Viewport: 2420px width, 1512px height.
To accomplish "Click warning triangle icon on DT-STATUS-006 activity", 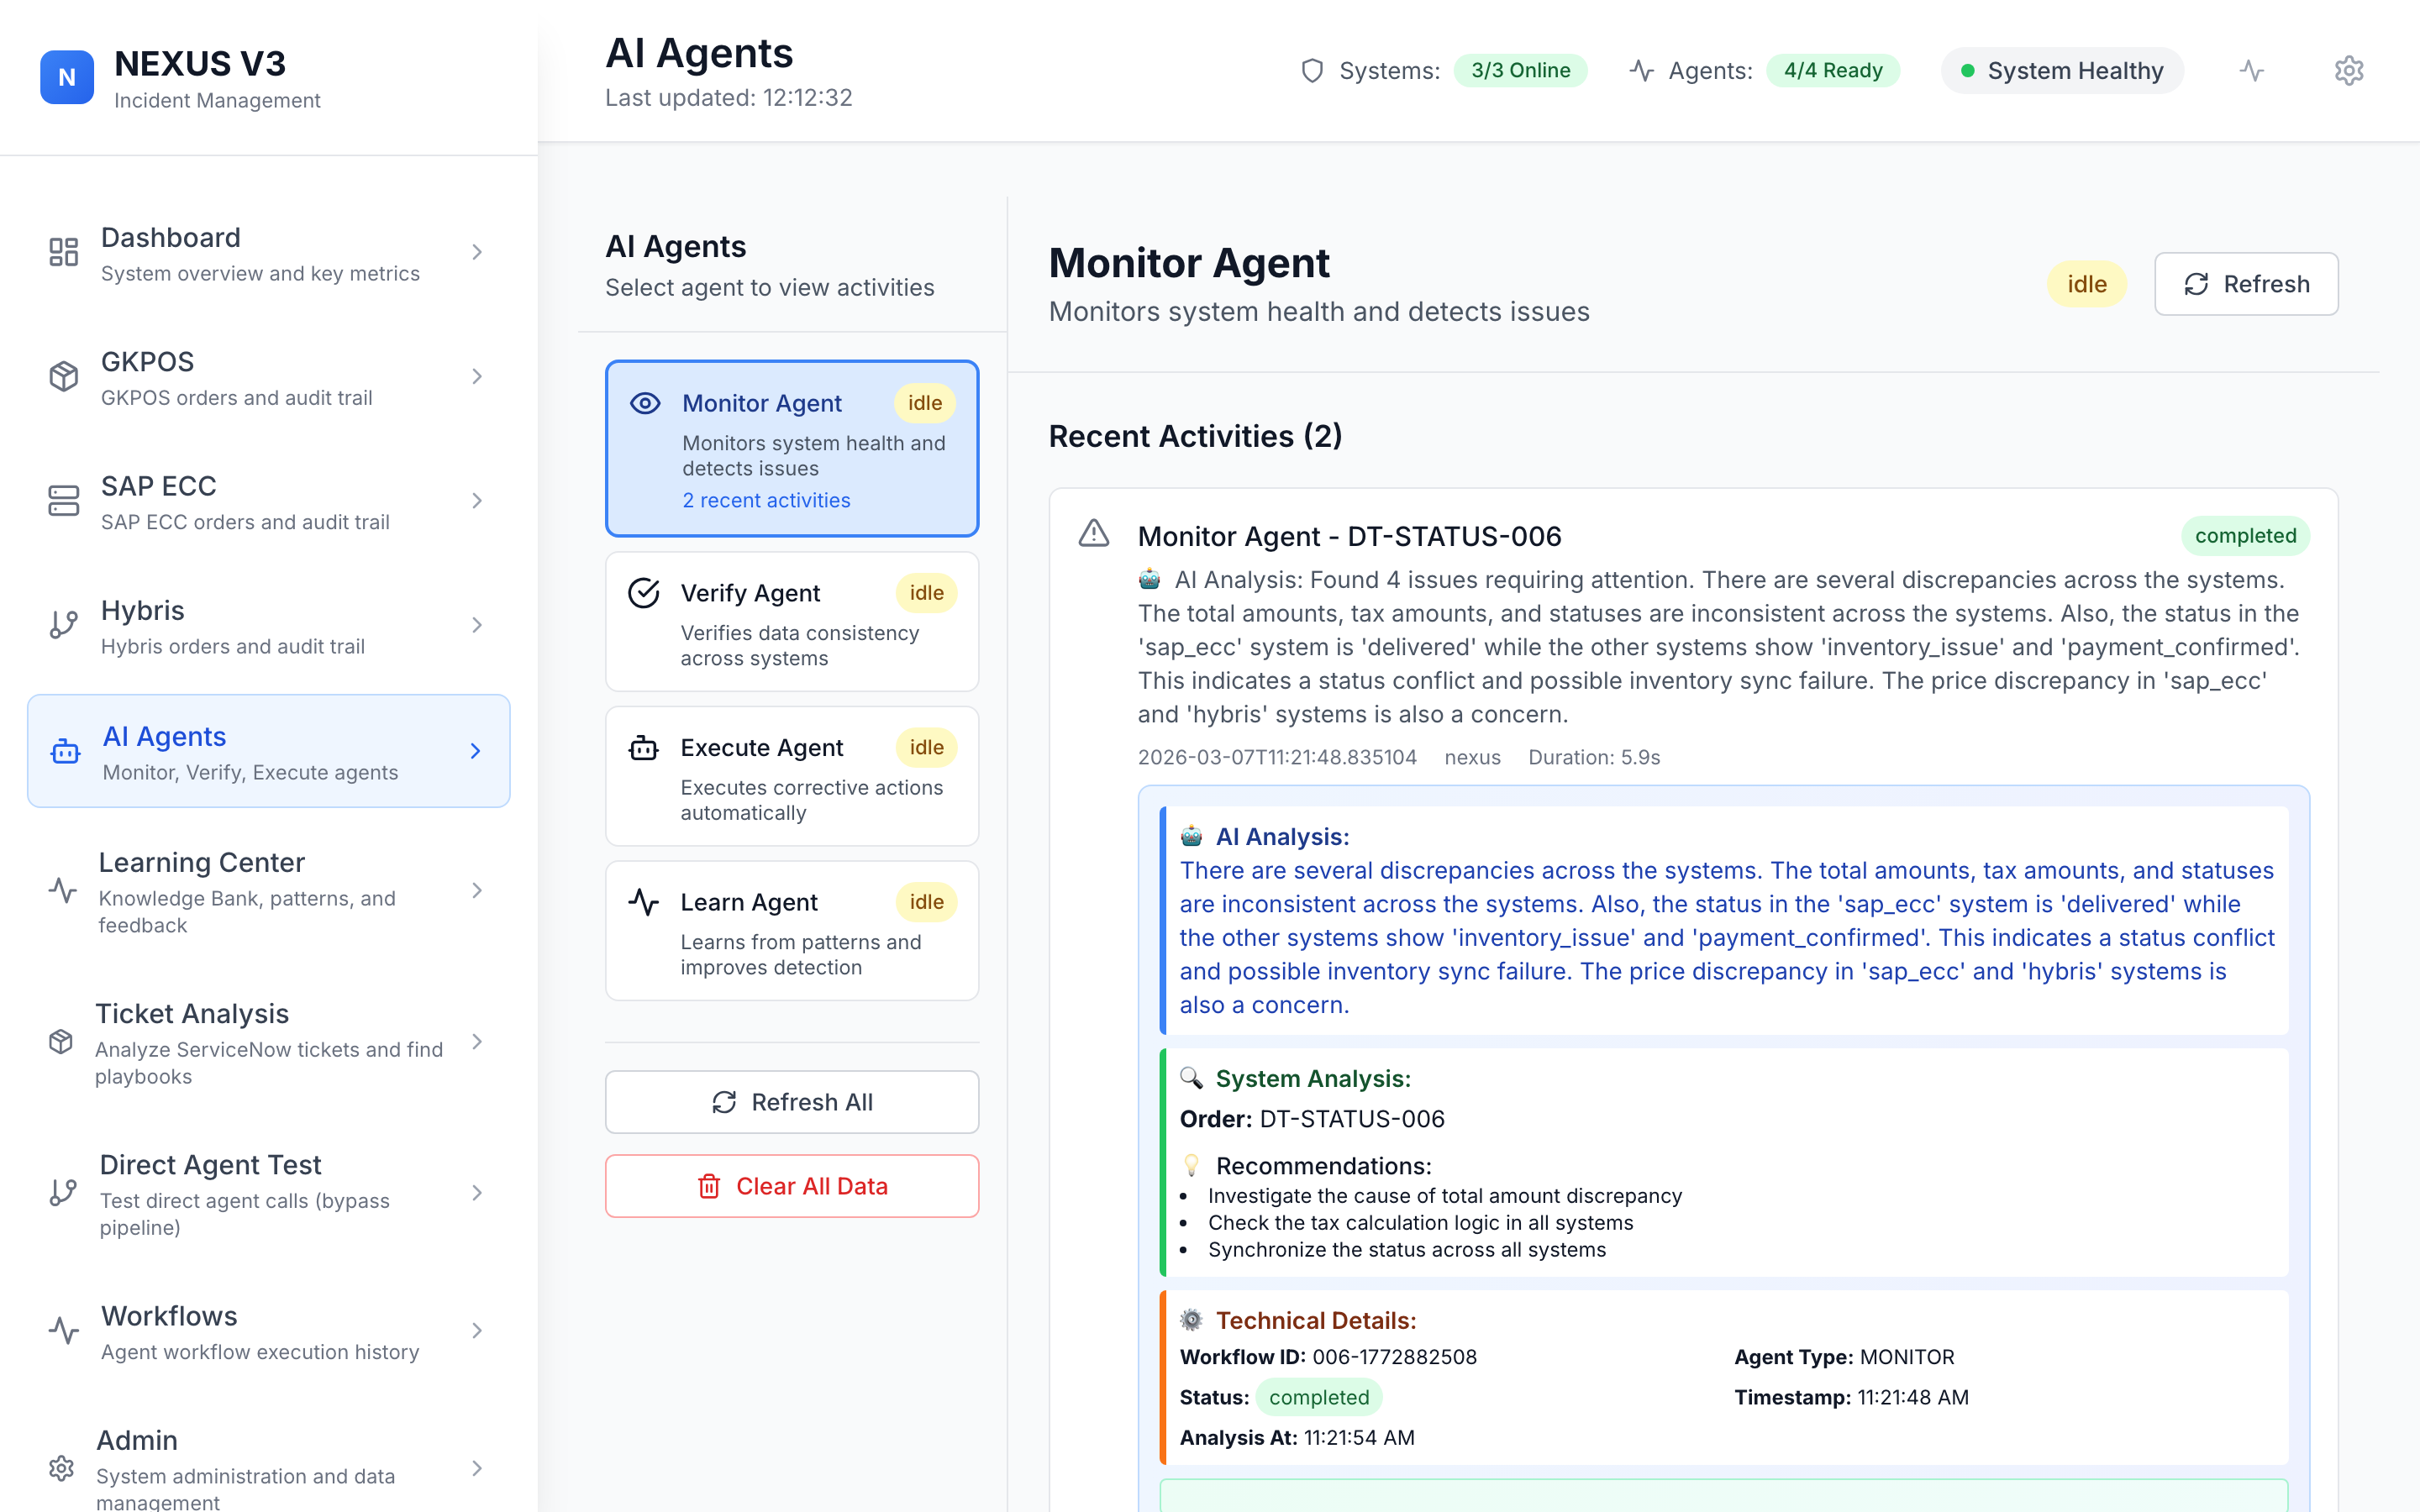I will click(x=1093, y=534).
